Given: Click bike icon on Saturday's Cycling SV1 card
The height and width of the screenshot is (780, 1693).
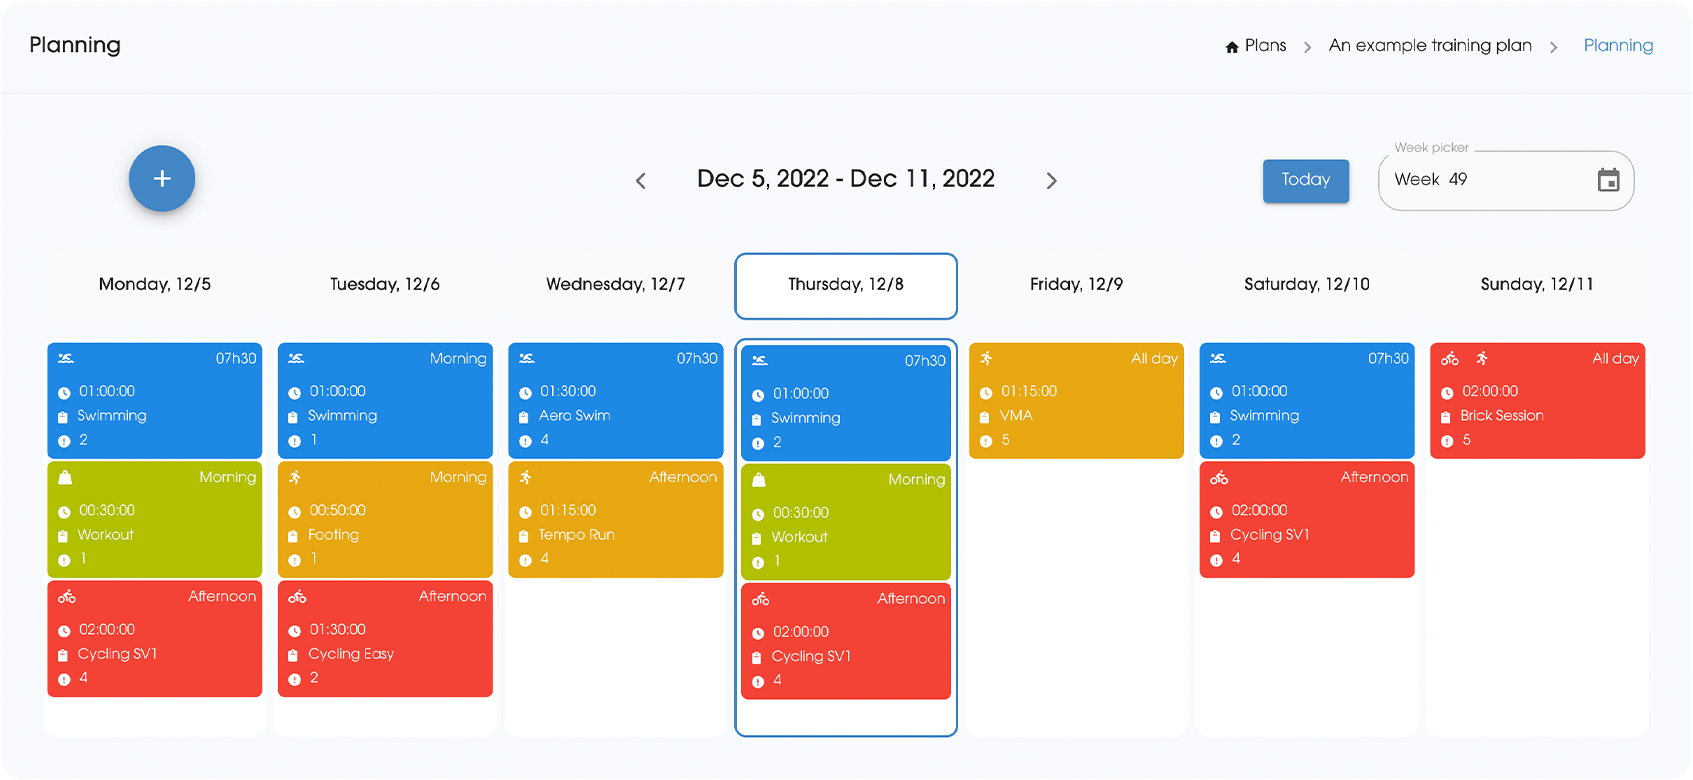Looking at the screenshot, I should (x=1219, y=478).
